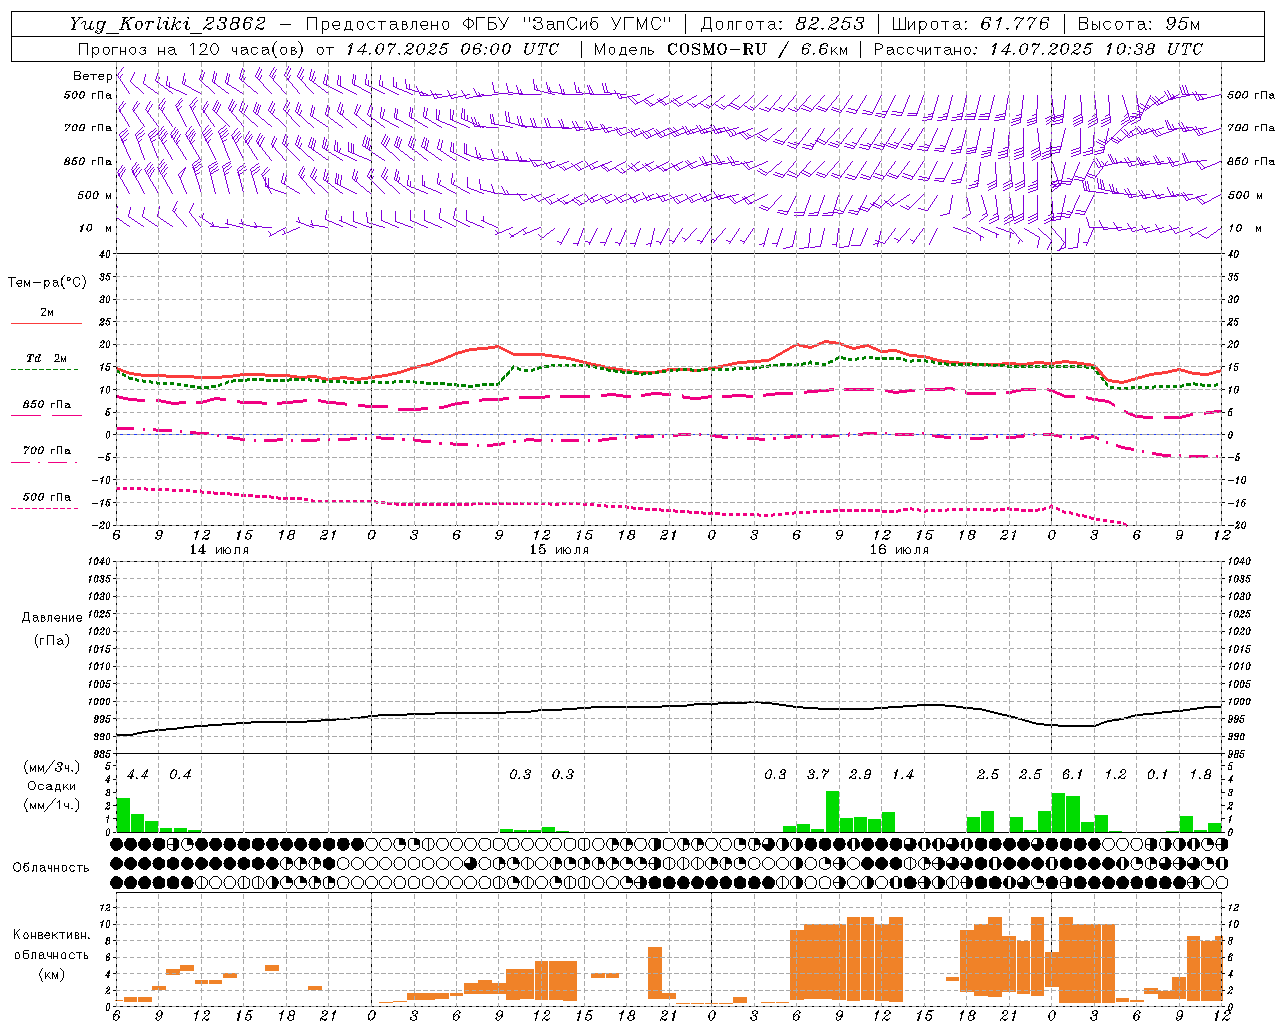This screenshot has width=1280, height=1024.
Task: Click the elevation text Высота: 95м
Action: coord(1137,24)
